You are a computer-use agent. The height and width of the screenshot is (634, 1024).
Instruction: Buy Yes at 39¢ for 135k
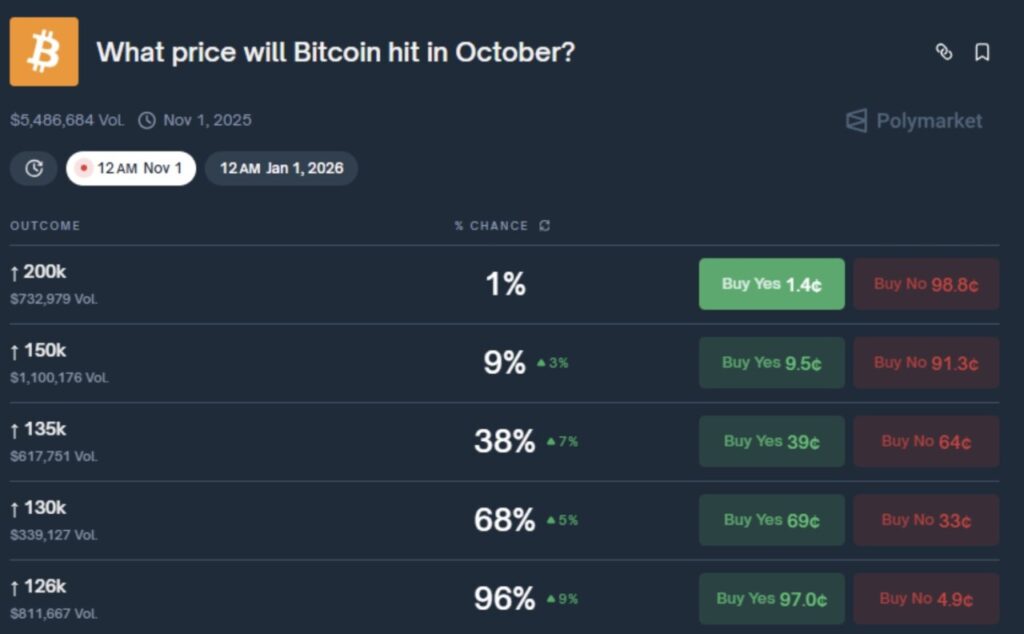pyautogui.click(x=771, y=441)
